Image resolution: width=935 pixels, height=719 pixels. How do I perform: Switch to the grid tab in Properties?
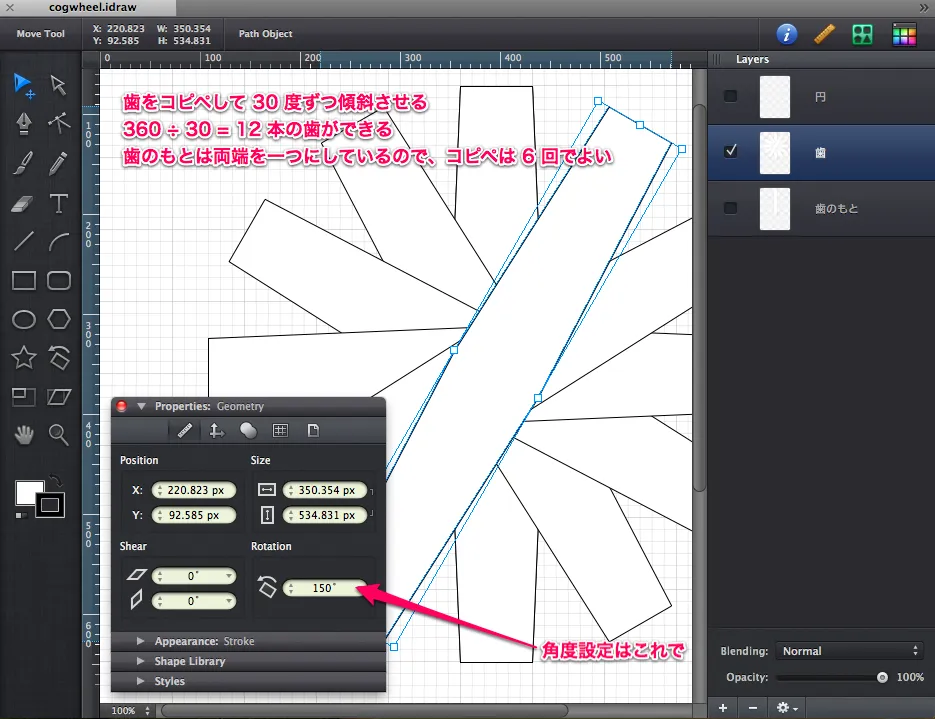pos(280,431)
